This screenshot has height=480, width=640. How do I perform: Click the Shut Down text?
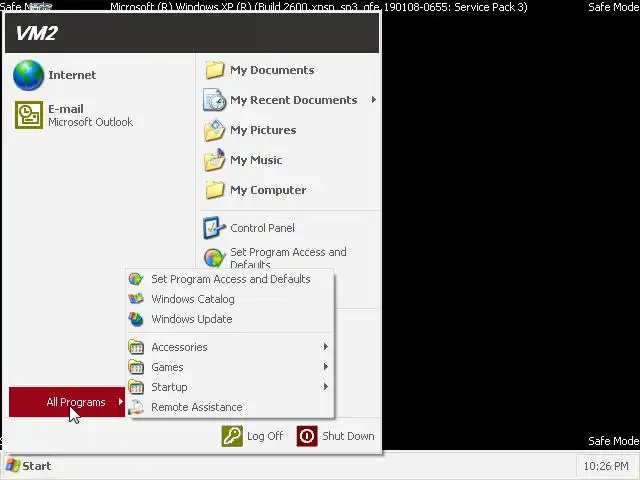pyautogui.click(x=348, y=436)
